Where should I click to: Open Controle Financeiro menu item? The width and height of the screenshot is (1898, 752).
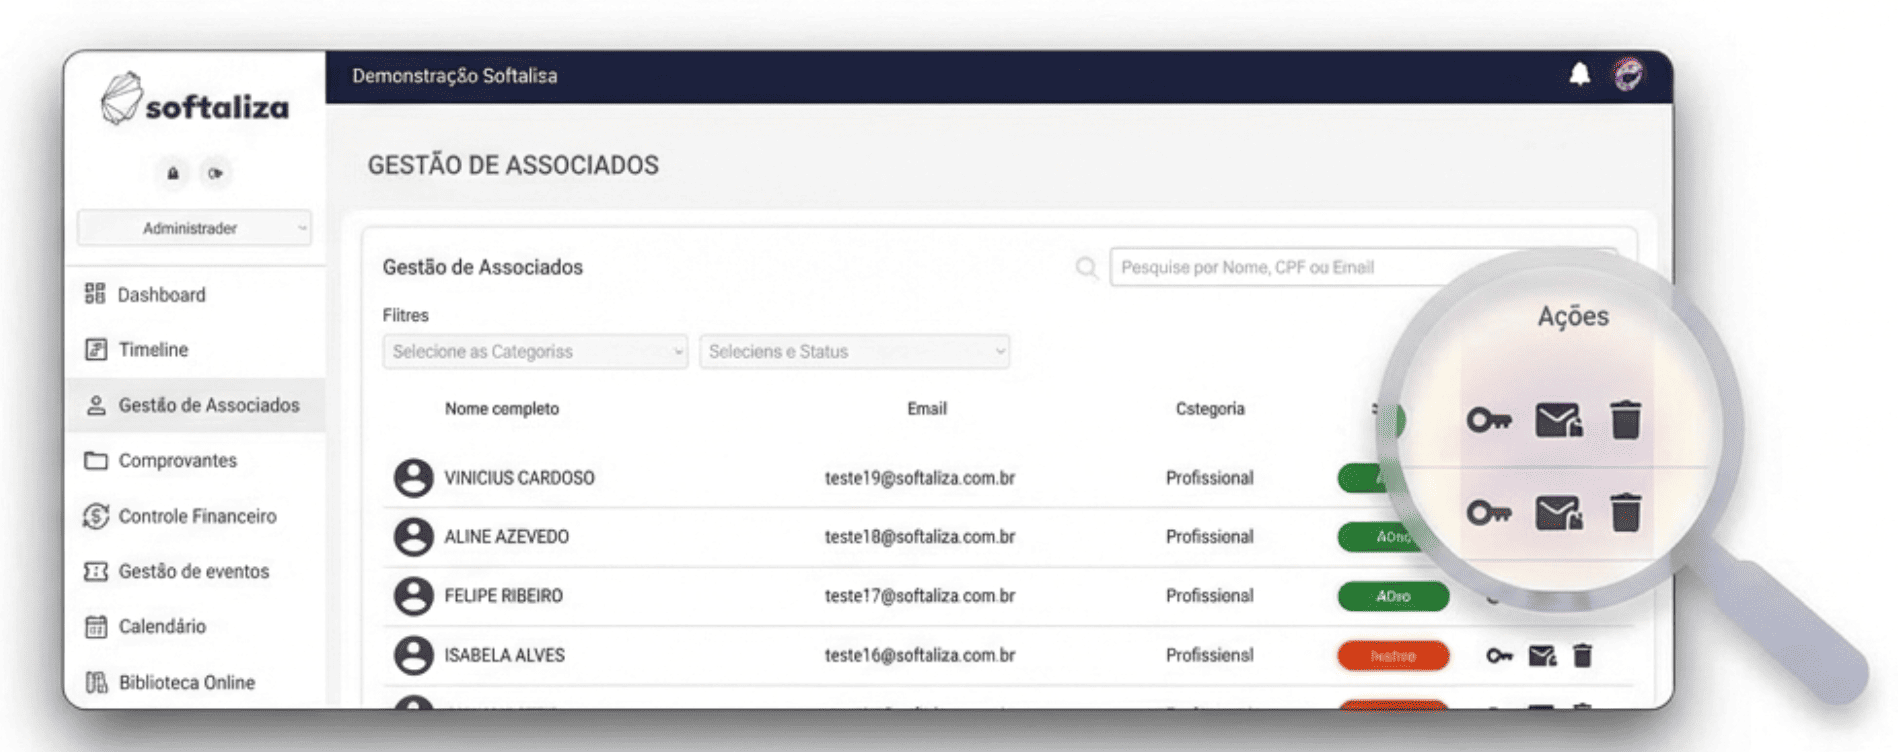(197, 516)
